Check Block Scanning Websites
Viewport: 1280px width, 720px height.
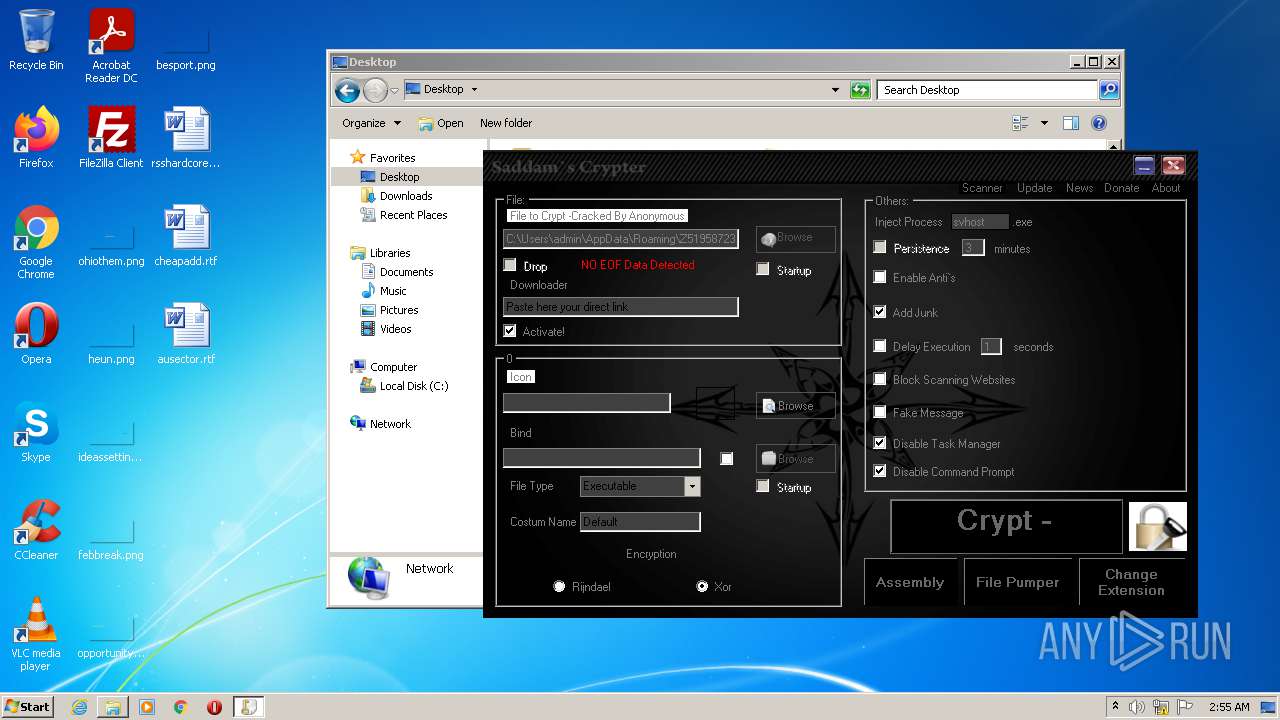(880, 379)
